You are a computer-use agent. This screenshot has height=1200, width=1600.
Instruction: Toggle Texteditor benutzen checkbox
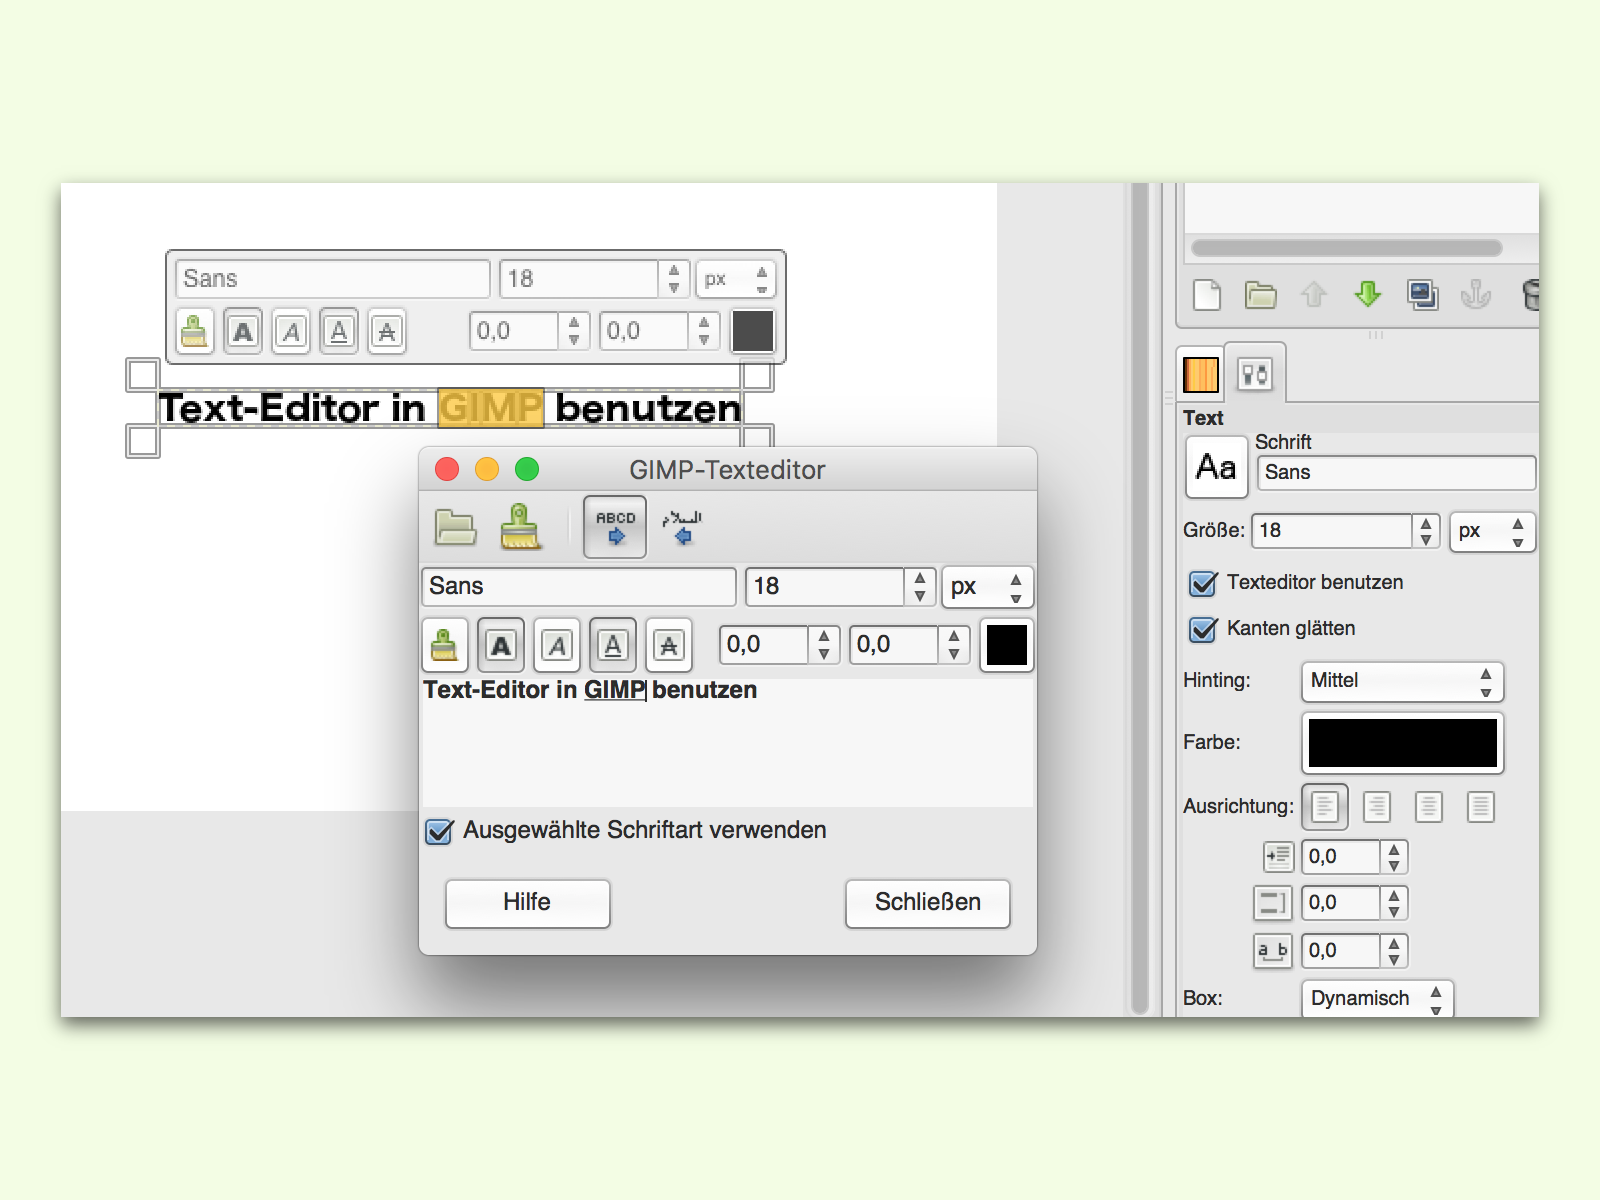point(1203,583)
